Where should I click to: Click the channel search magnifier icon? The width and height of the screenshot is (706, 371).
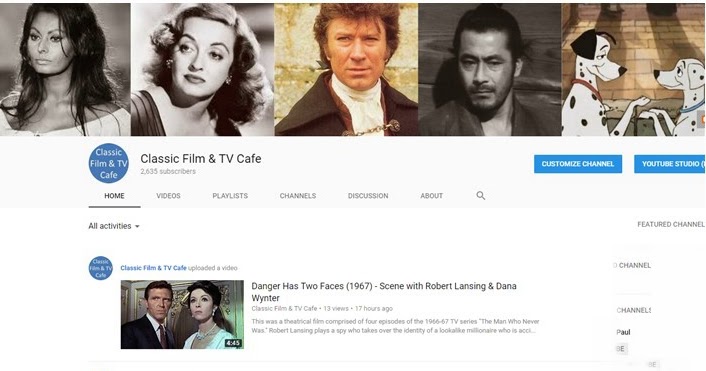point(481,195)
